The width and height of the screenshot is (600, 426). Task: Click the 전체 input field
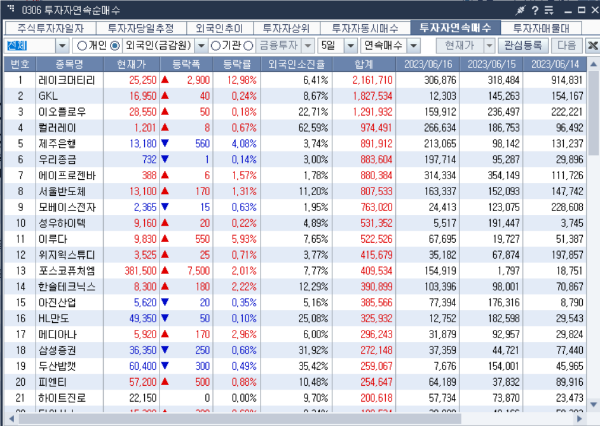(31, 46)
